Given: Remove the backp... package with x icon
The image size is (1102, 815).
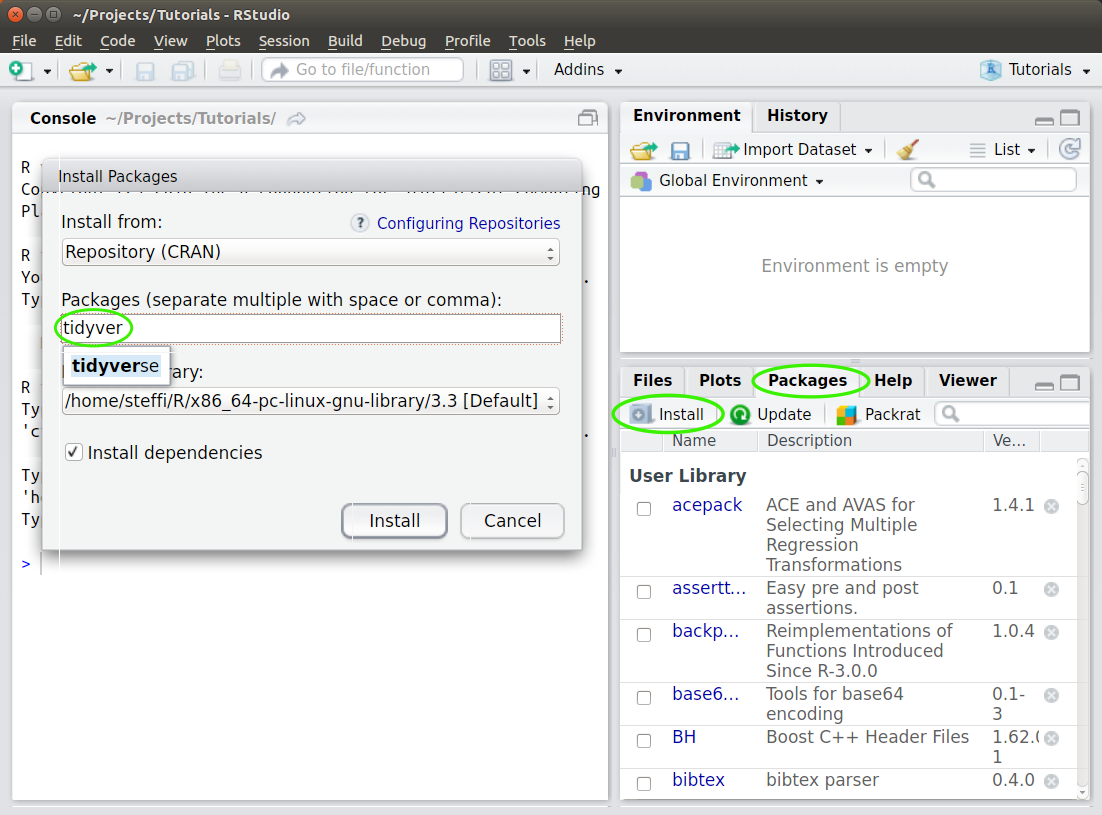Looking at the screenshot, I should (x=1051, y=632).
